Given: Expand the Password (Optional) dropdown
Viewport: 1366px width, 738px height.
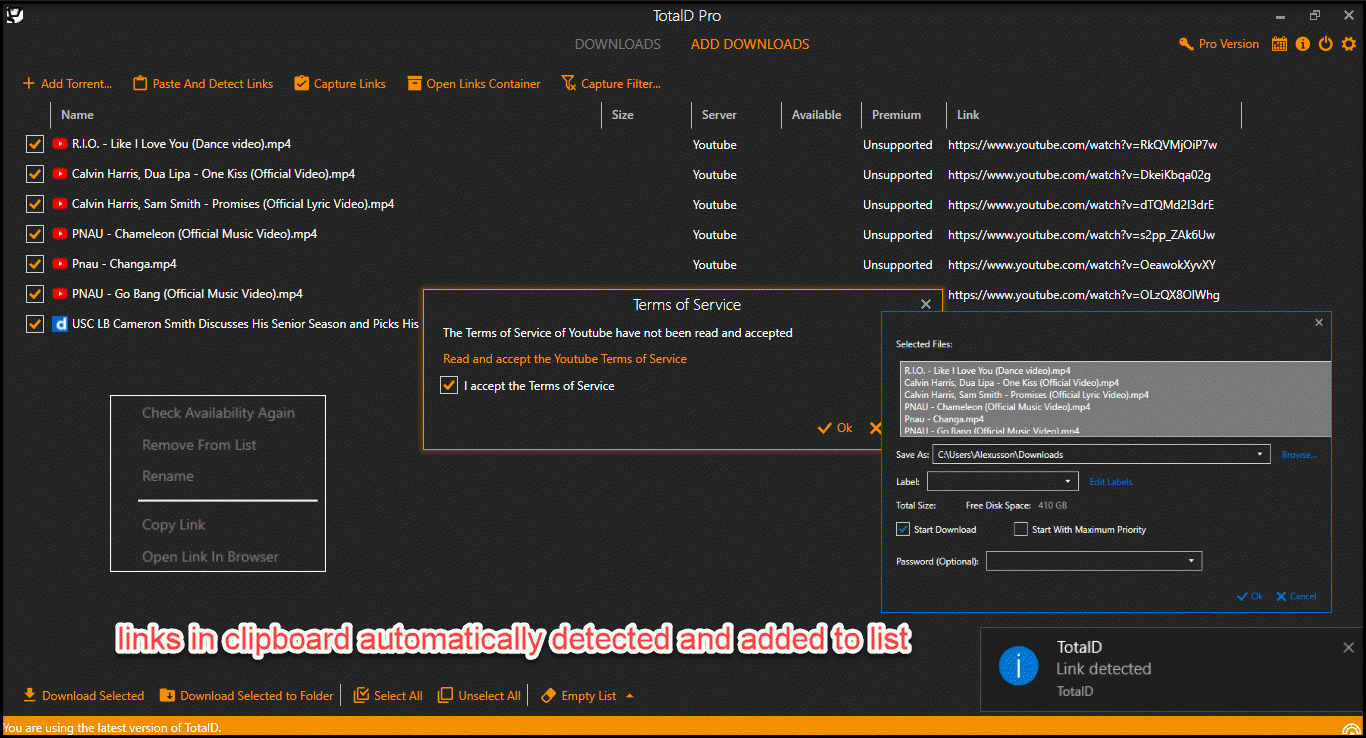Looking at the screenshot, I should point(1192,561).
